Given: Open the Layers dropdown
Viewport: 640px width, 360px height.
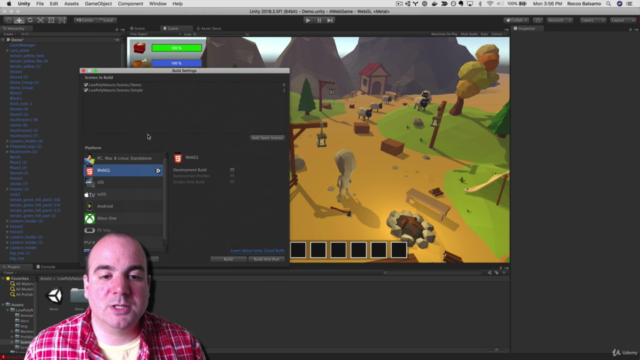Looking at the screenshot, I should (593, 20).
